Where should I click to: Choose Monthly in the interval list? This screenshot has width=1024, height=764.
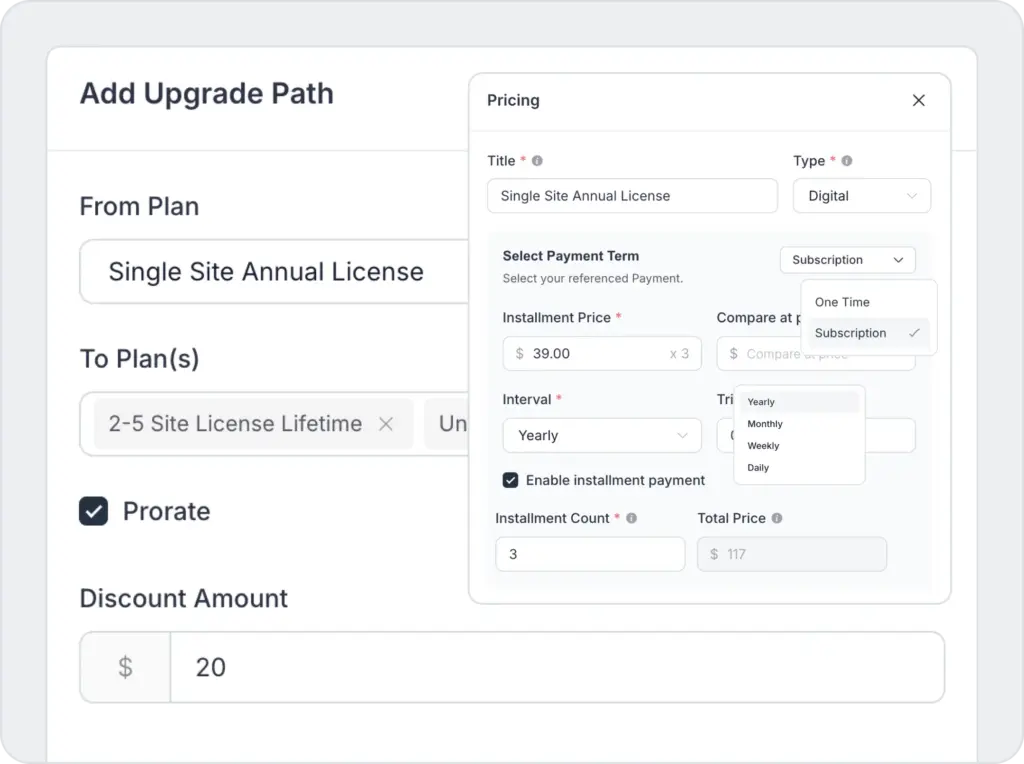[x=765, y=424]
